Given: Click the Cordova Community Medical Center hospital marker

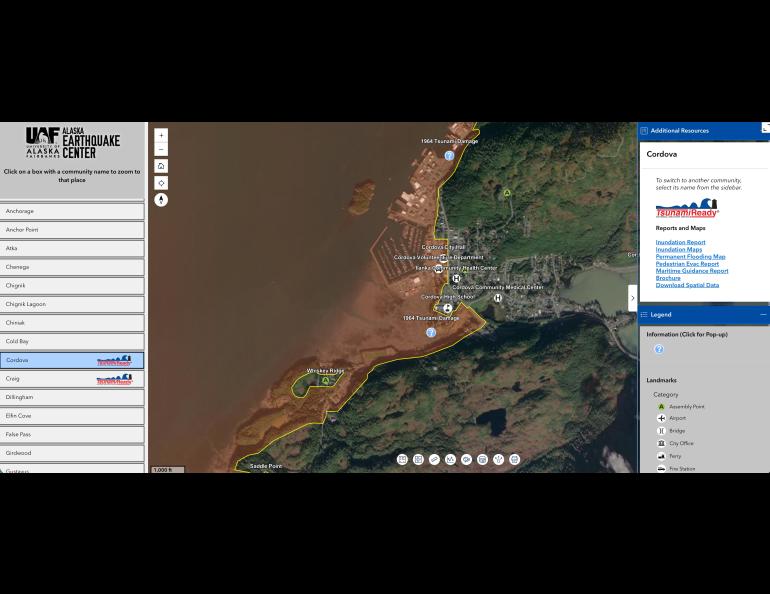Looking at the screenshot, I should [498, 297].
